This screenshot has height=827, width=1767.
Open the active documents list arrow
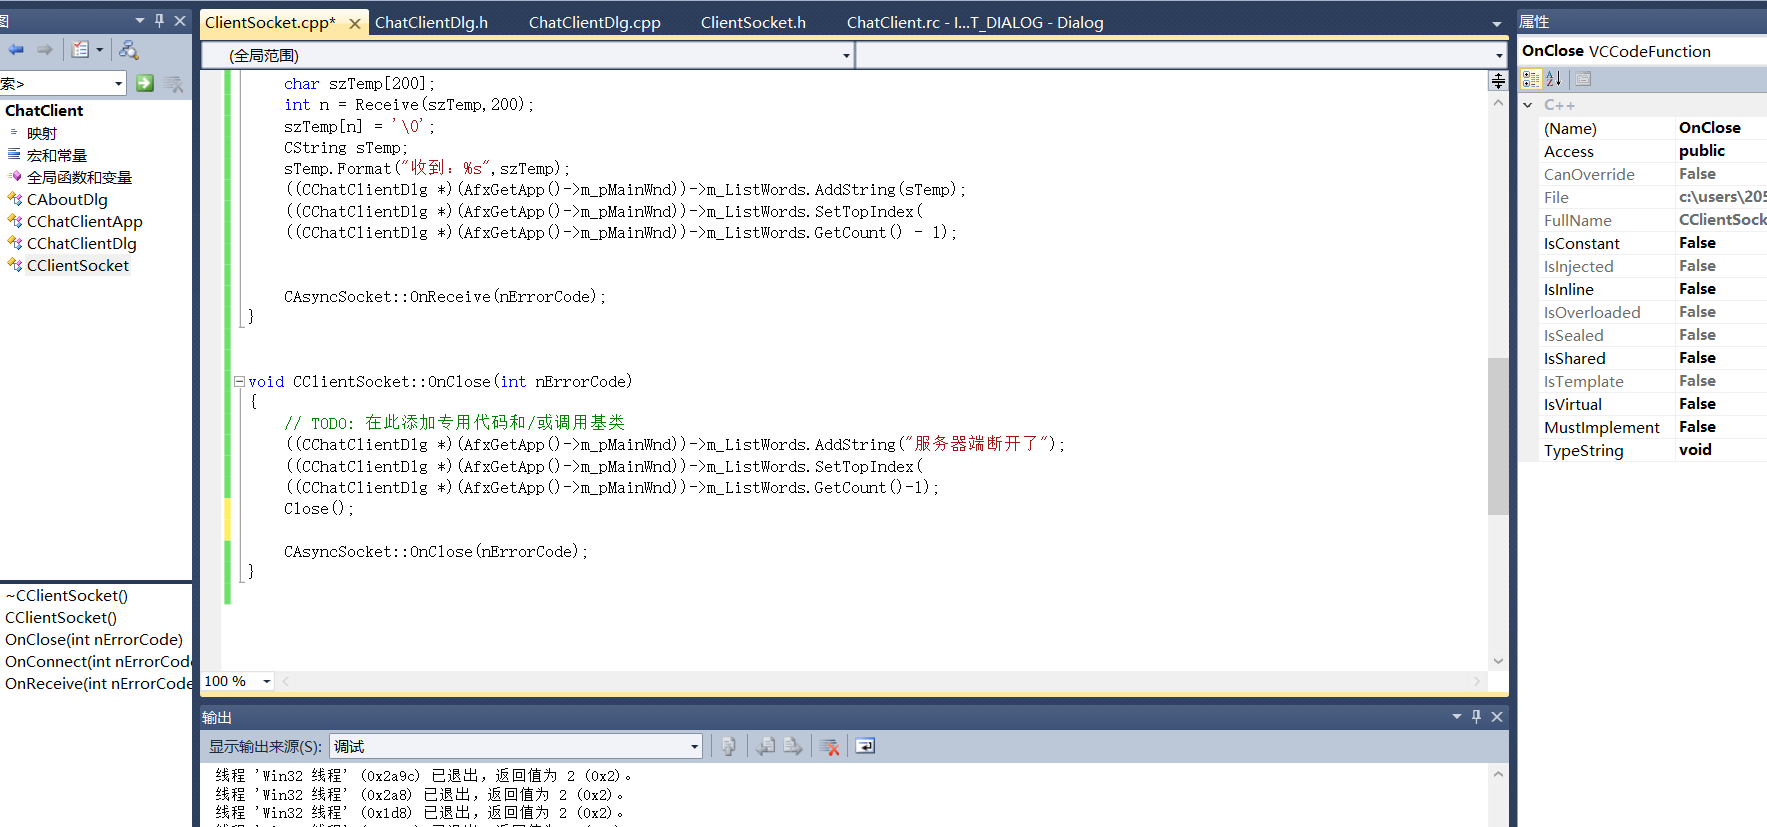(x=1496, y=23)
